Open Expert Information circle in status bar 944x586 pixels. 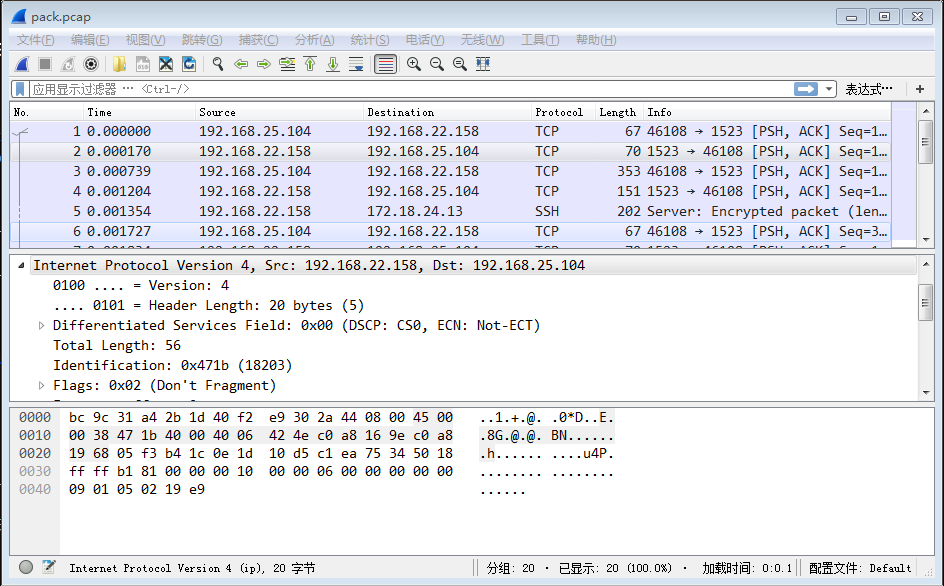26,568
